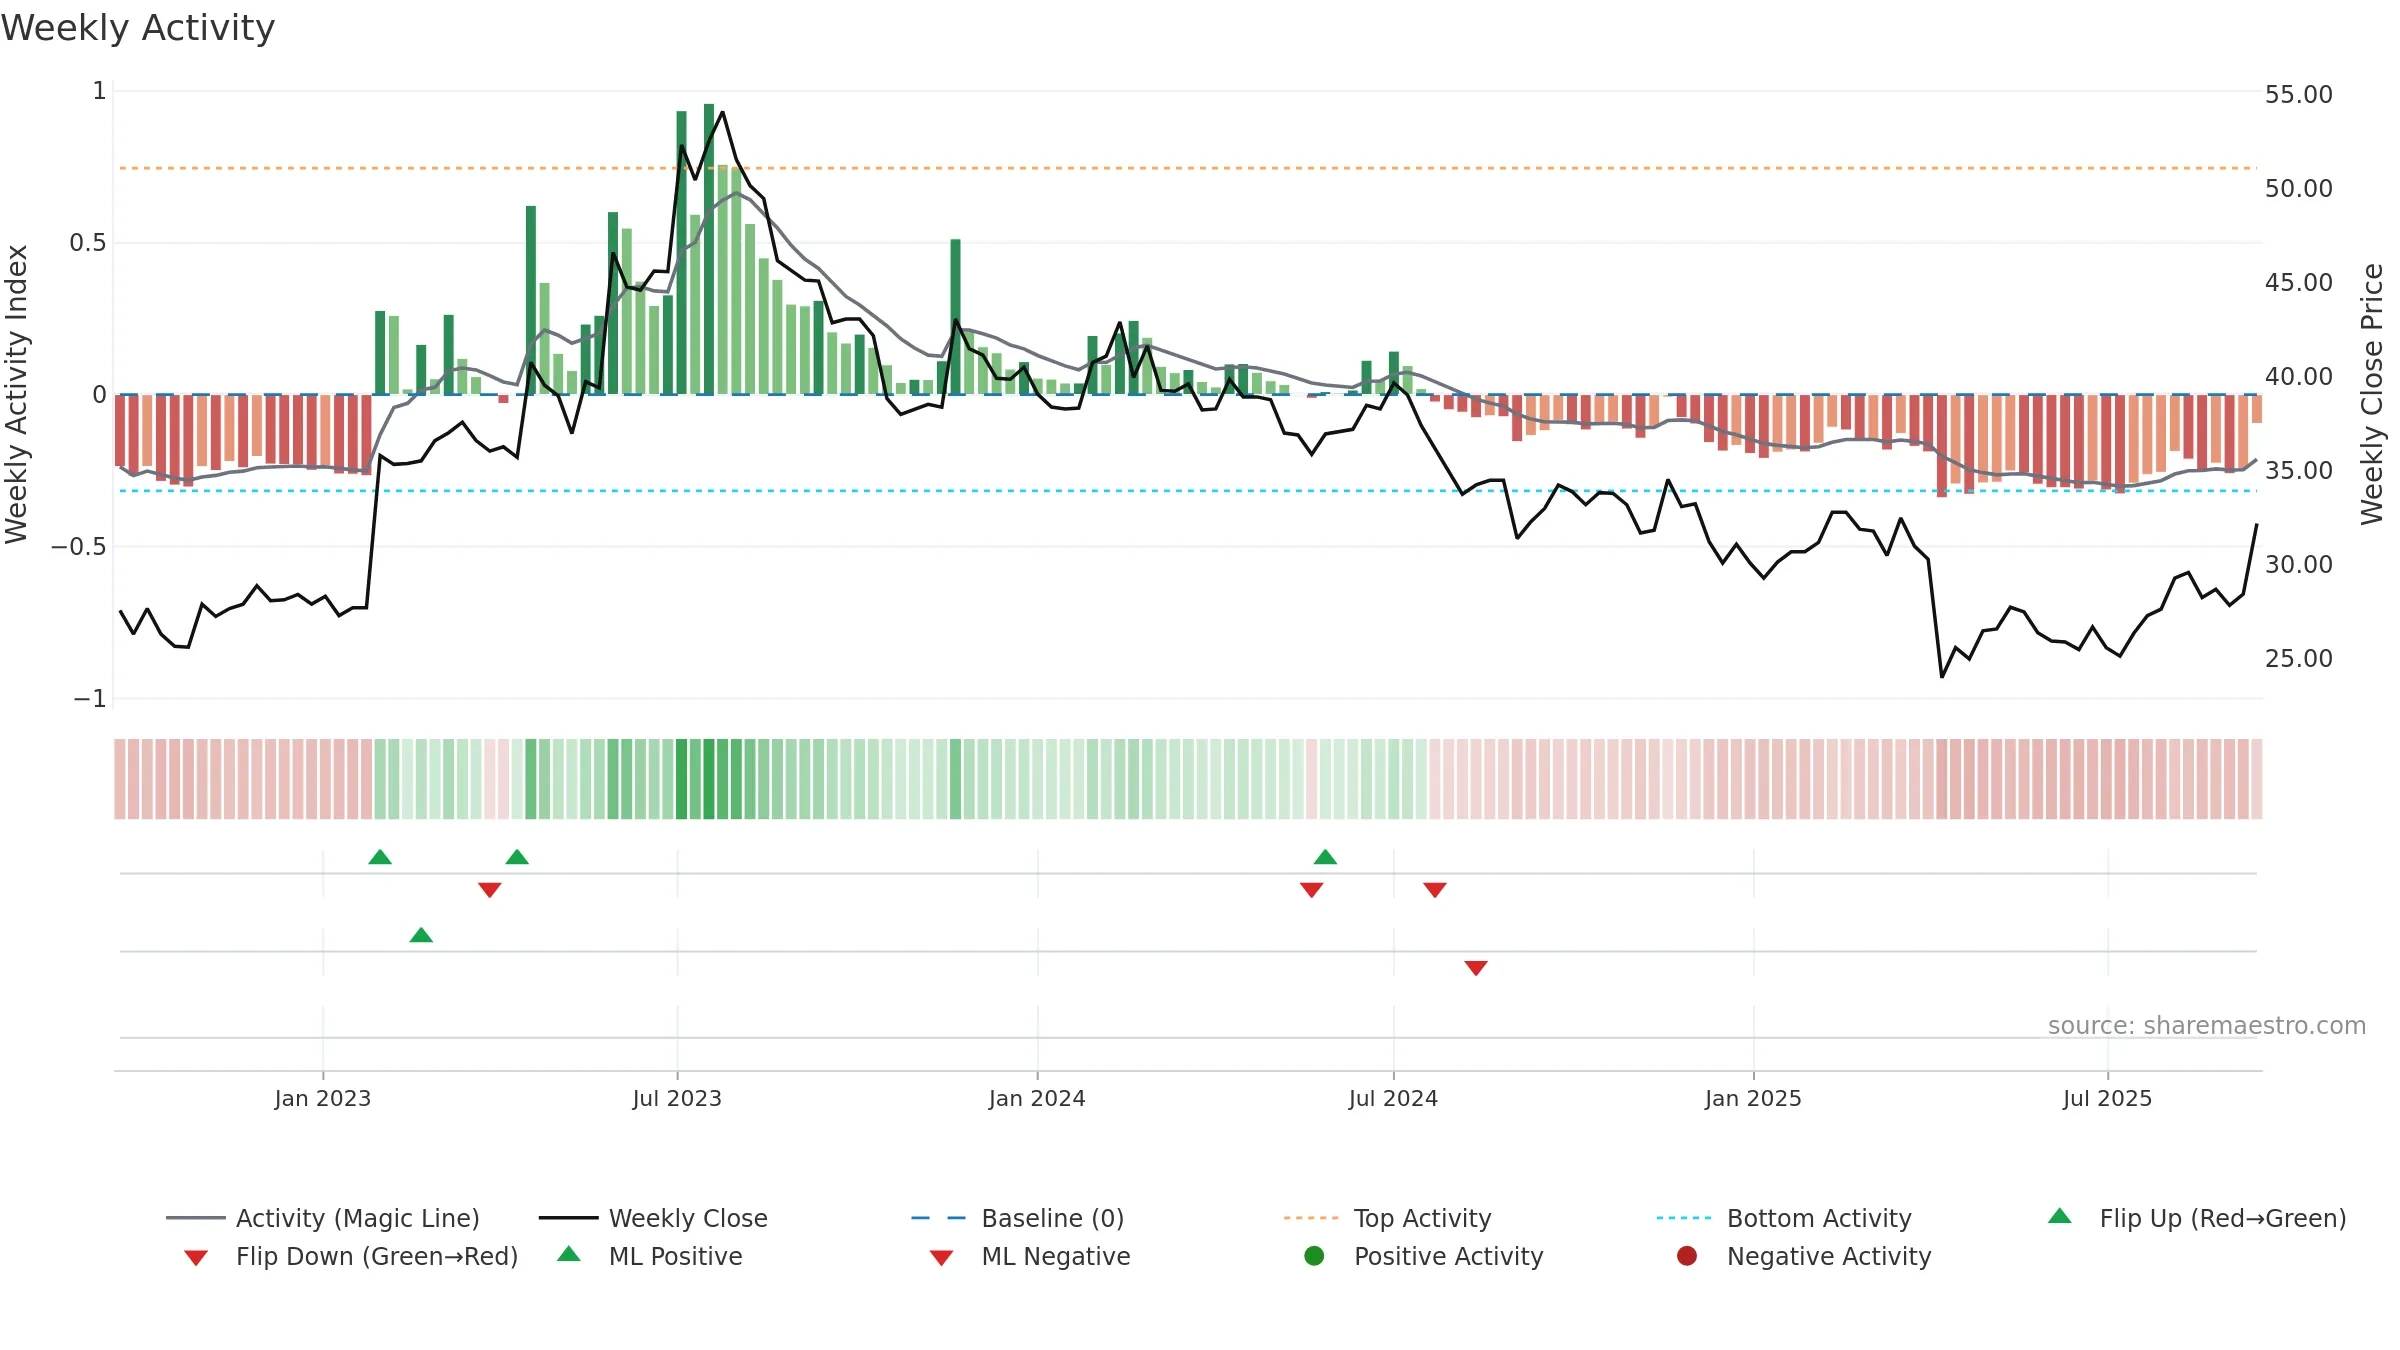Click the Jan 2023 x-axis label
The width and height of the screenshot is (2400, 1350).
(323, 1099)
